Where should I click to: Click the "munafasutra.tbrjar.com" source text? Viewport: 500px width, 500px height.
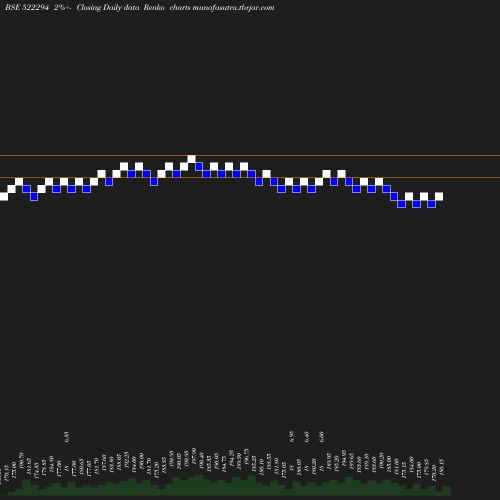click(x=233, y=8)
